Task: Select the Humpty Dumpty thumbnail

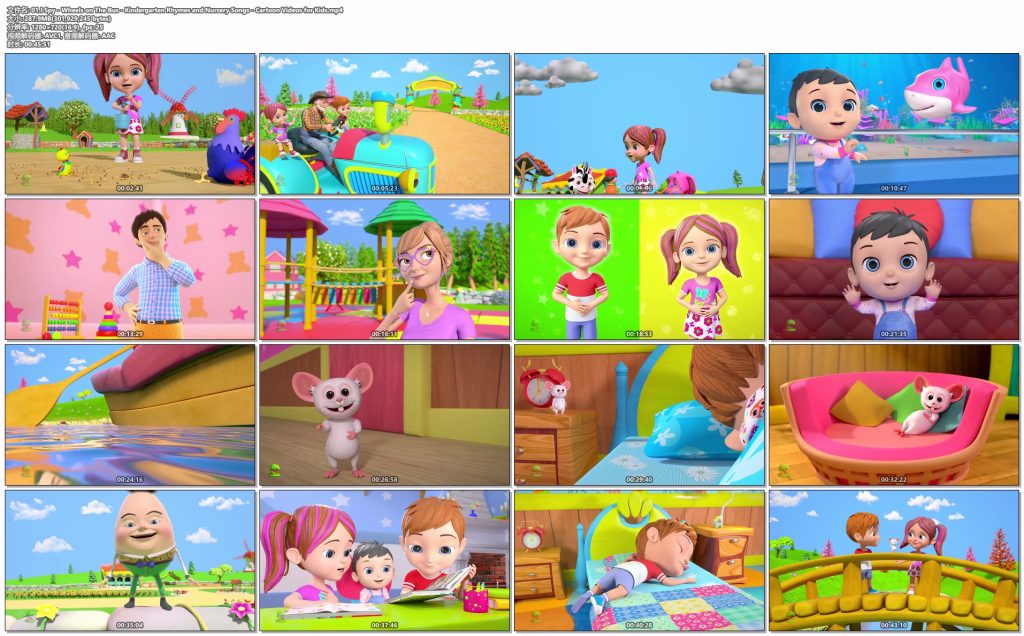Action: click(130, 561)
